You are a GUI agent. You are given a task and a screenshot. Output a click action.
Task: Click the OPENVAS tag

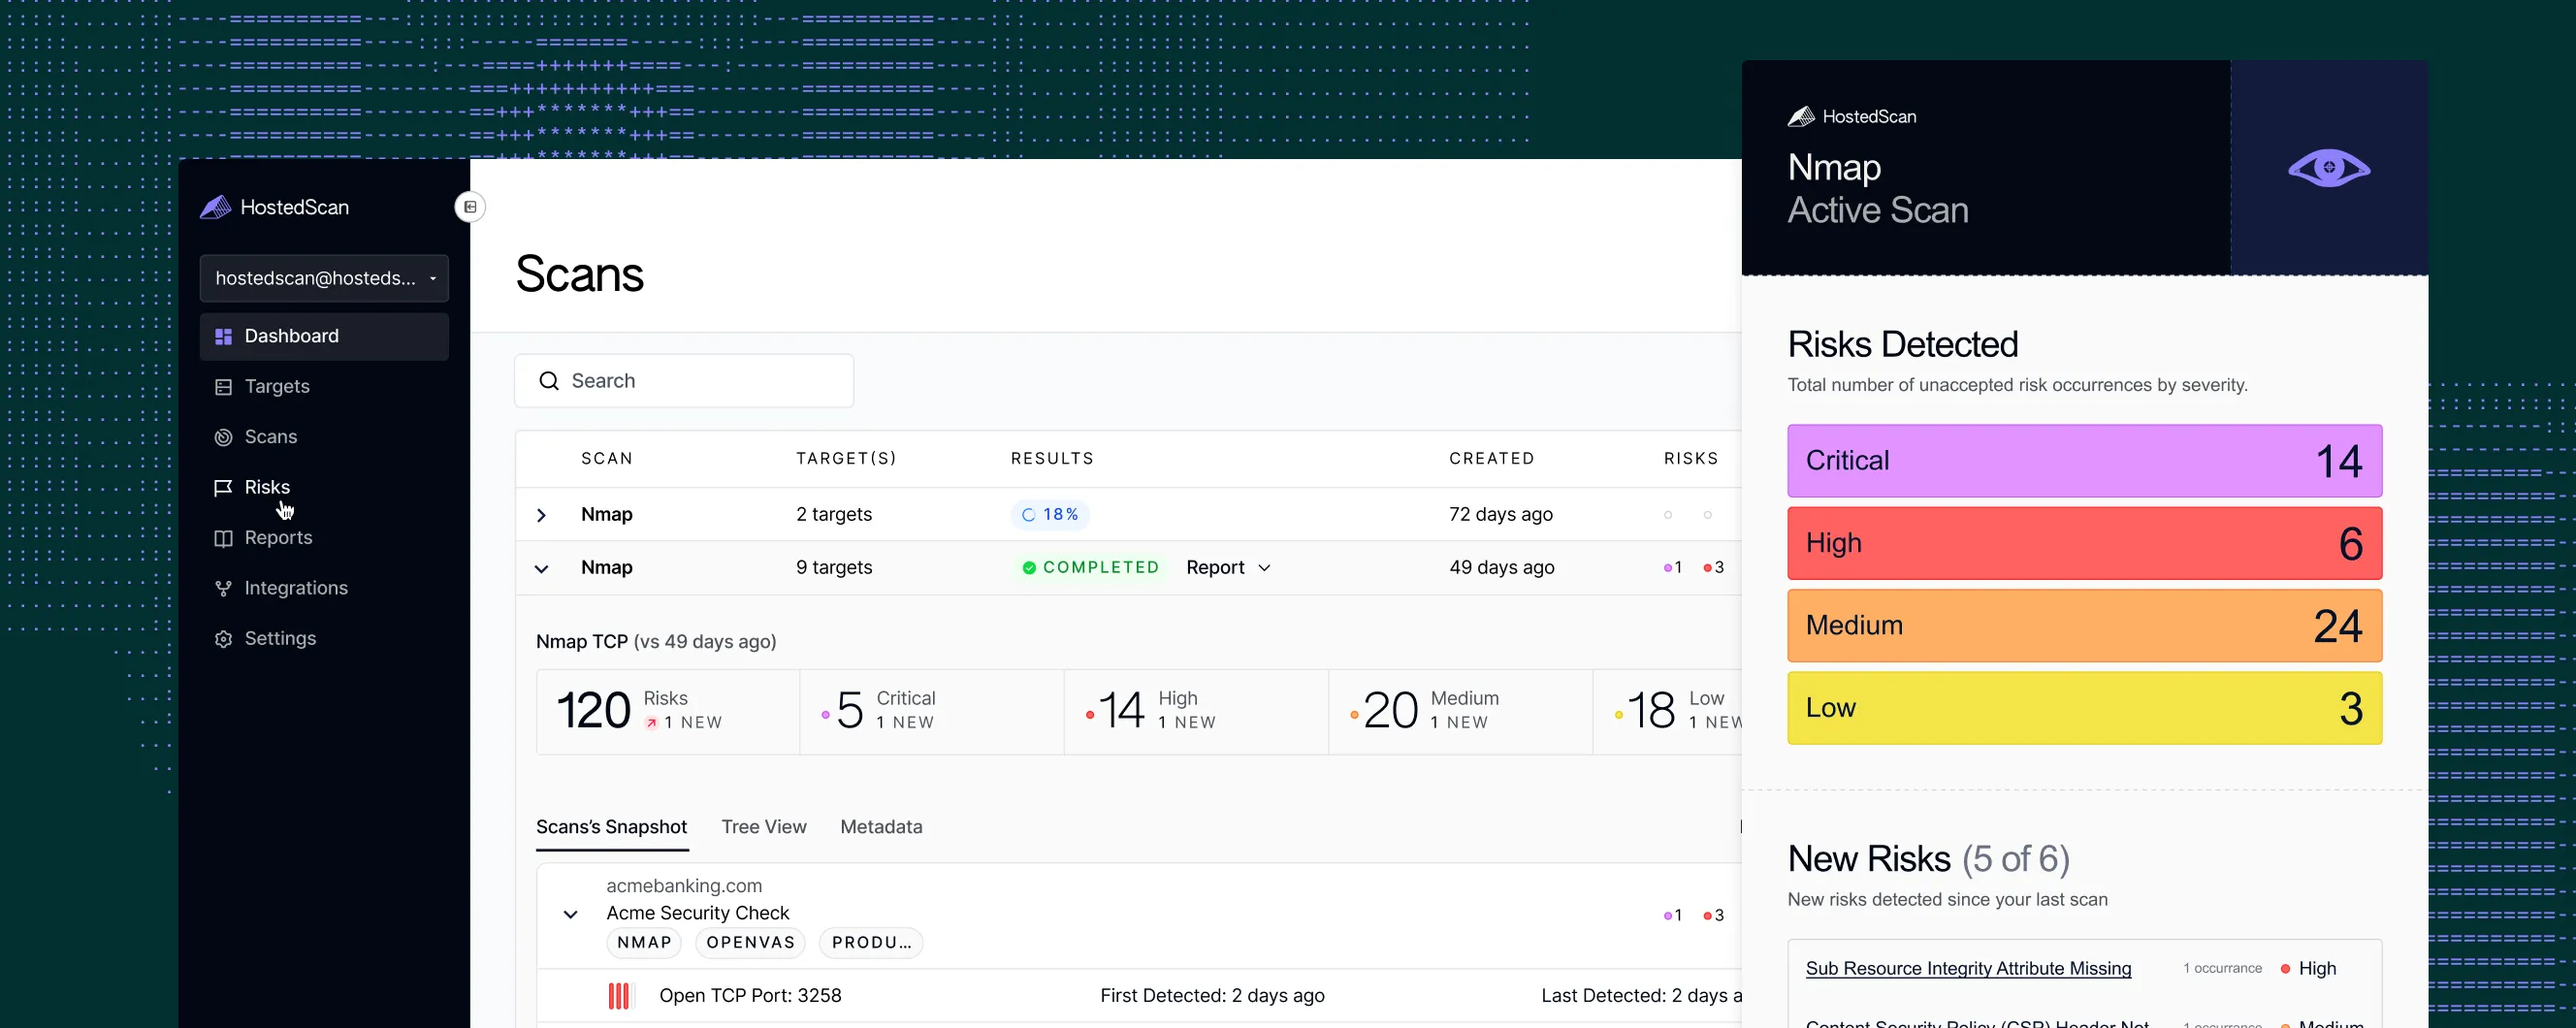click(x=750, y=943)
